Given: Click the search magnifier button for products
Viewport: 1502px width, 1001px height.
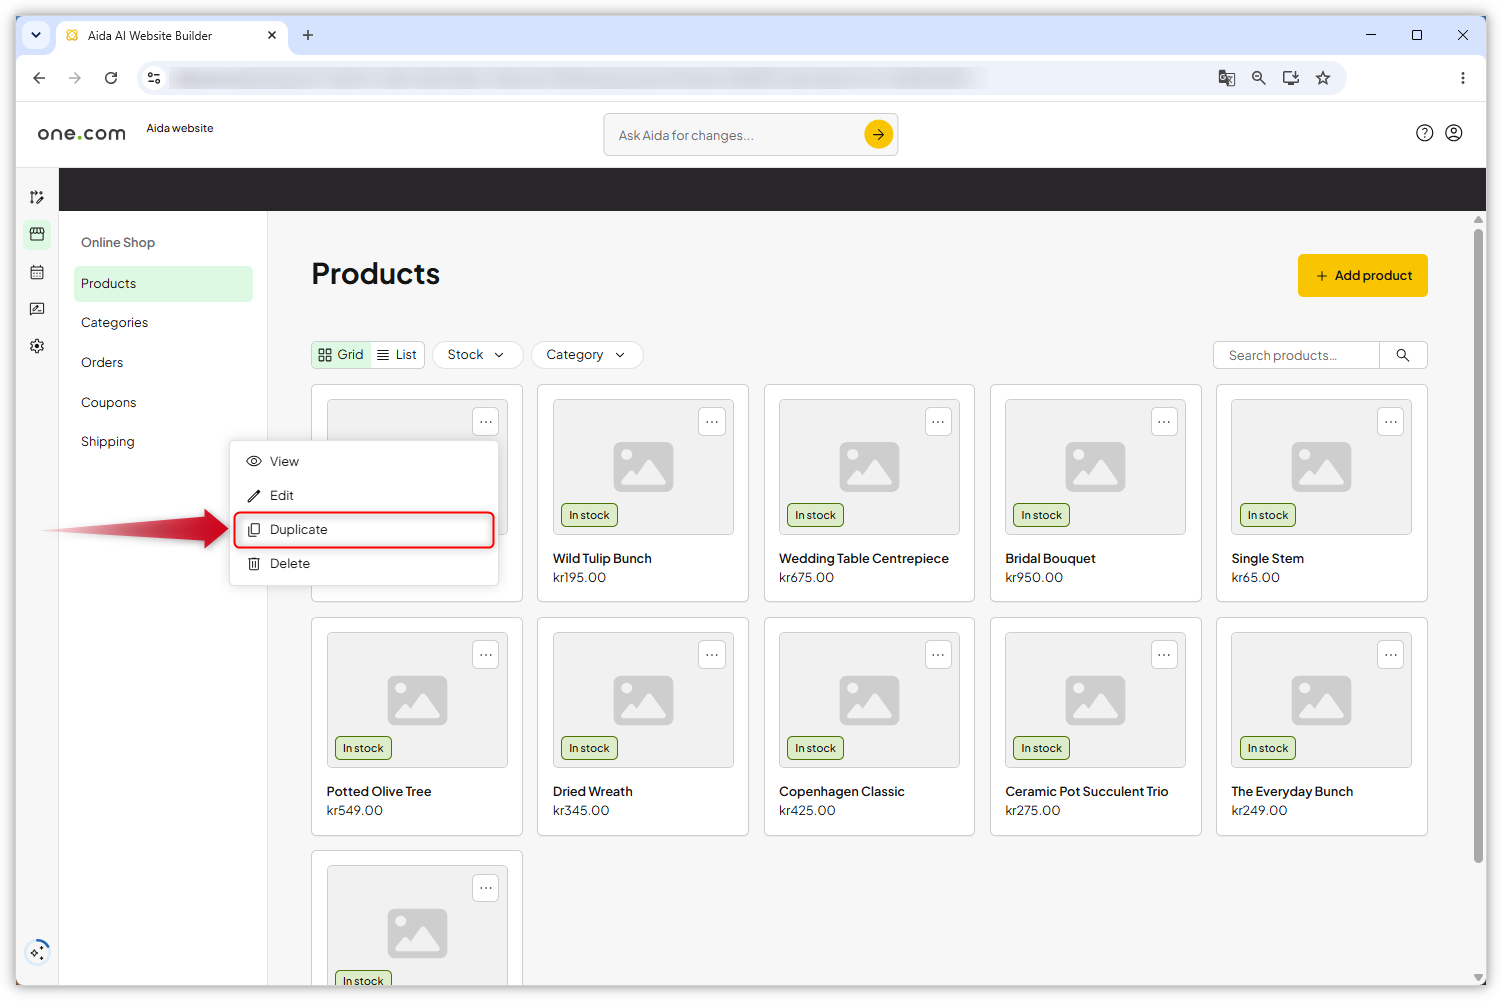Looking at the screenshot, I should [x=1403, y=355].
